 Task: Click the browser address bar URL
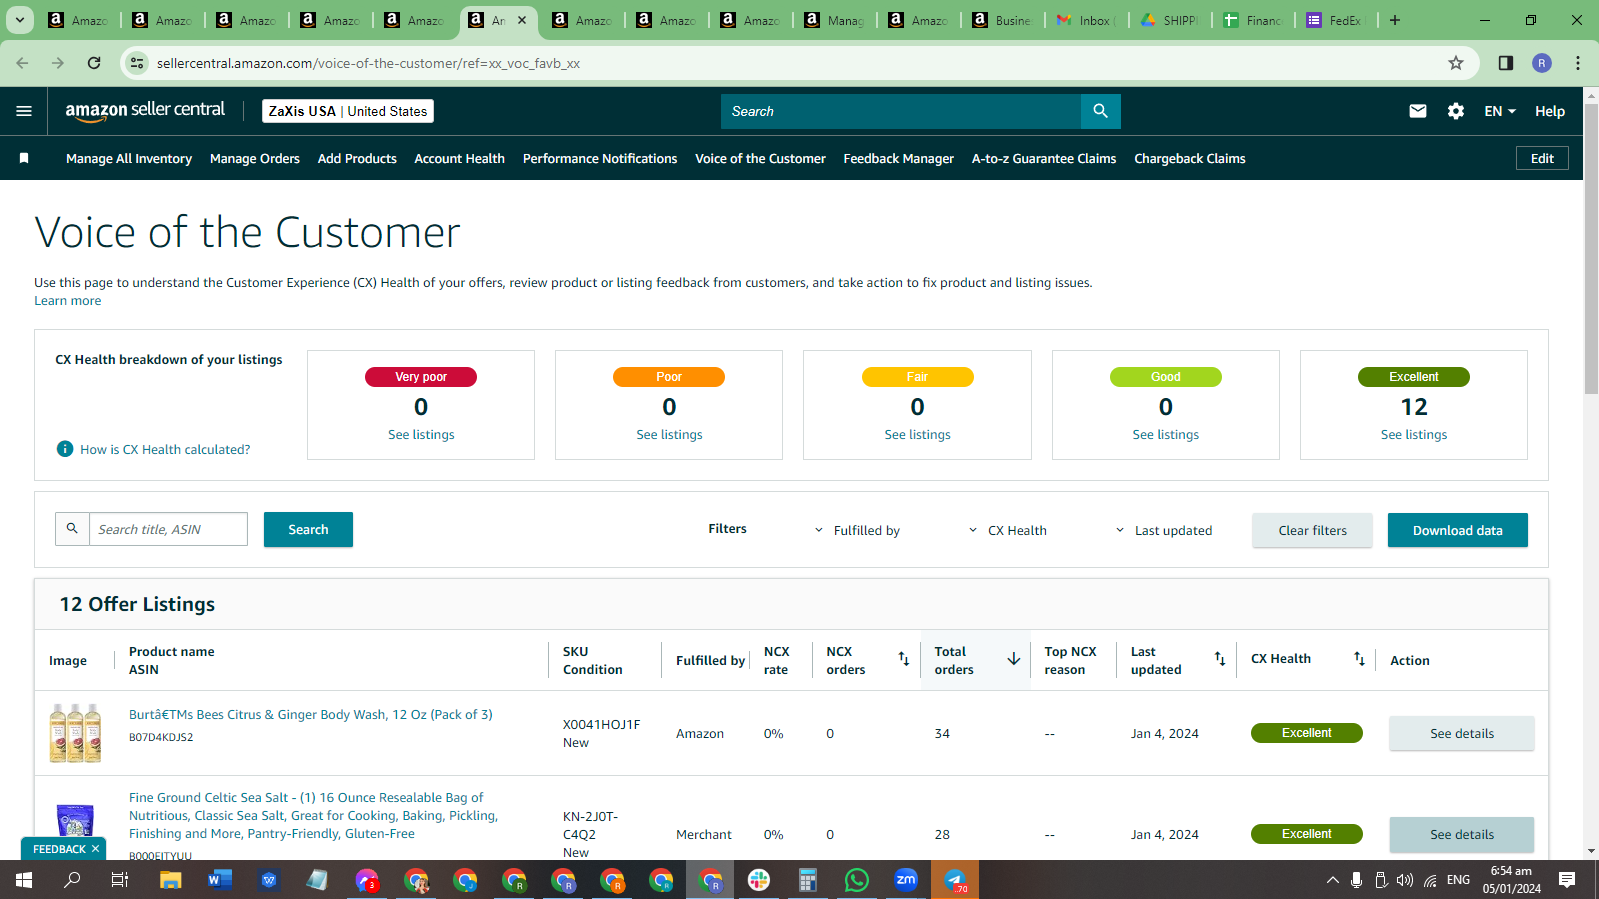[368, 63]
